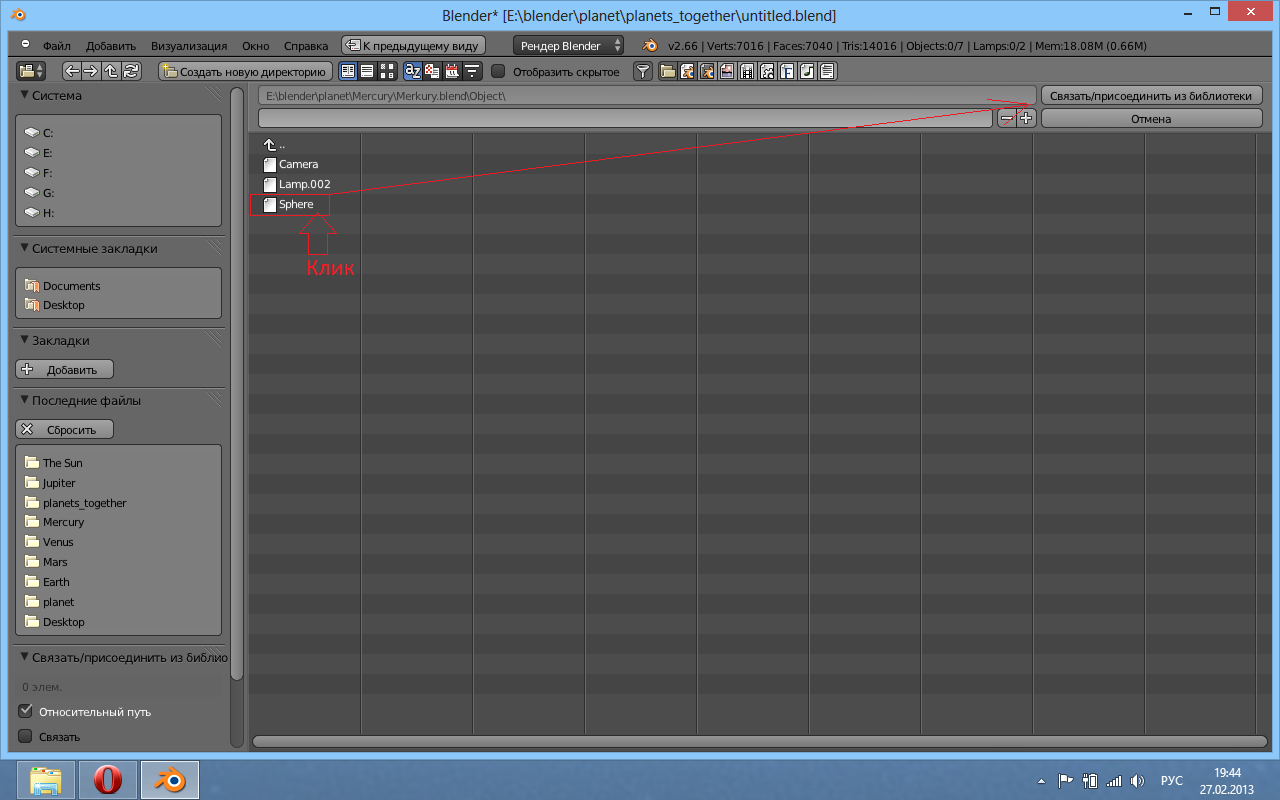Viewport: 1280px width, 800px height.
Task: Toggle the file filtering funnel
Action: tap(643, 71)
